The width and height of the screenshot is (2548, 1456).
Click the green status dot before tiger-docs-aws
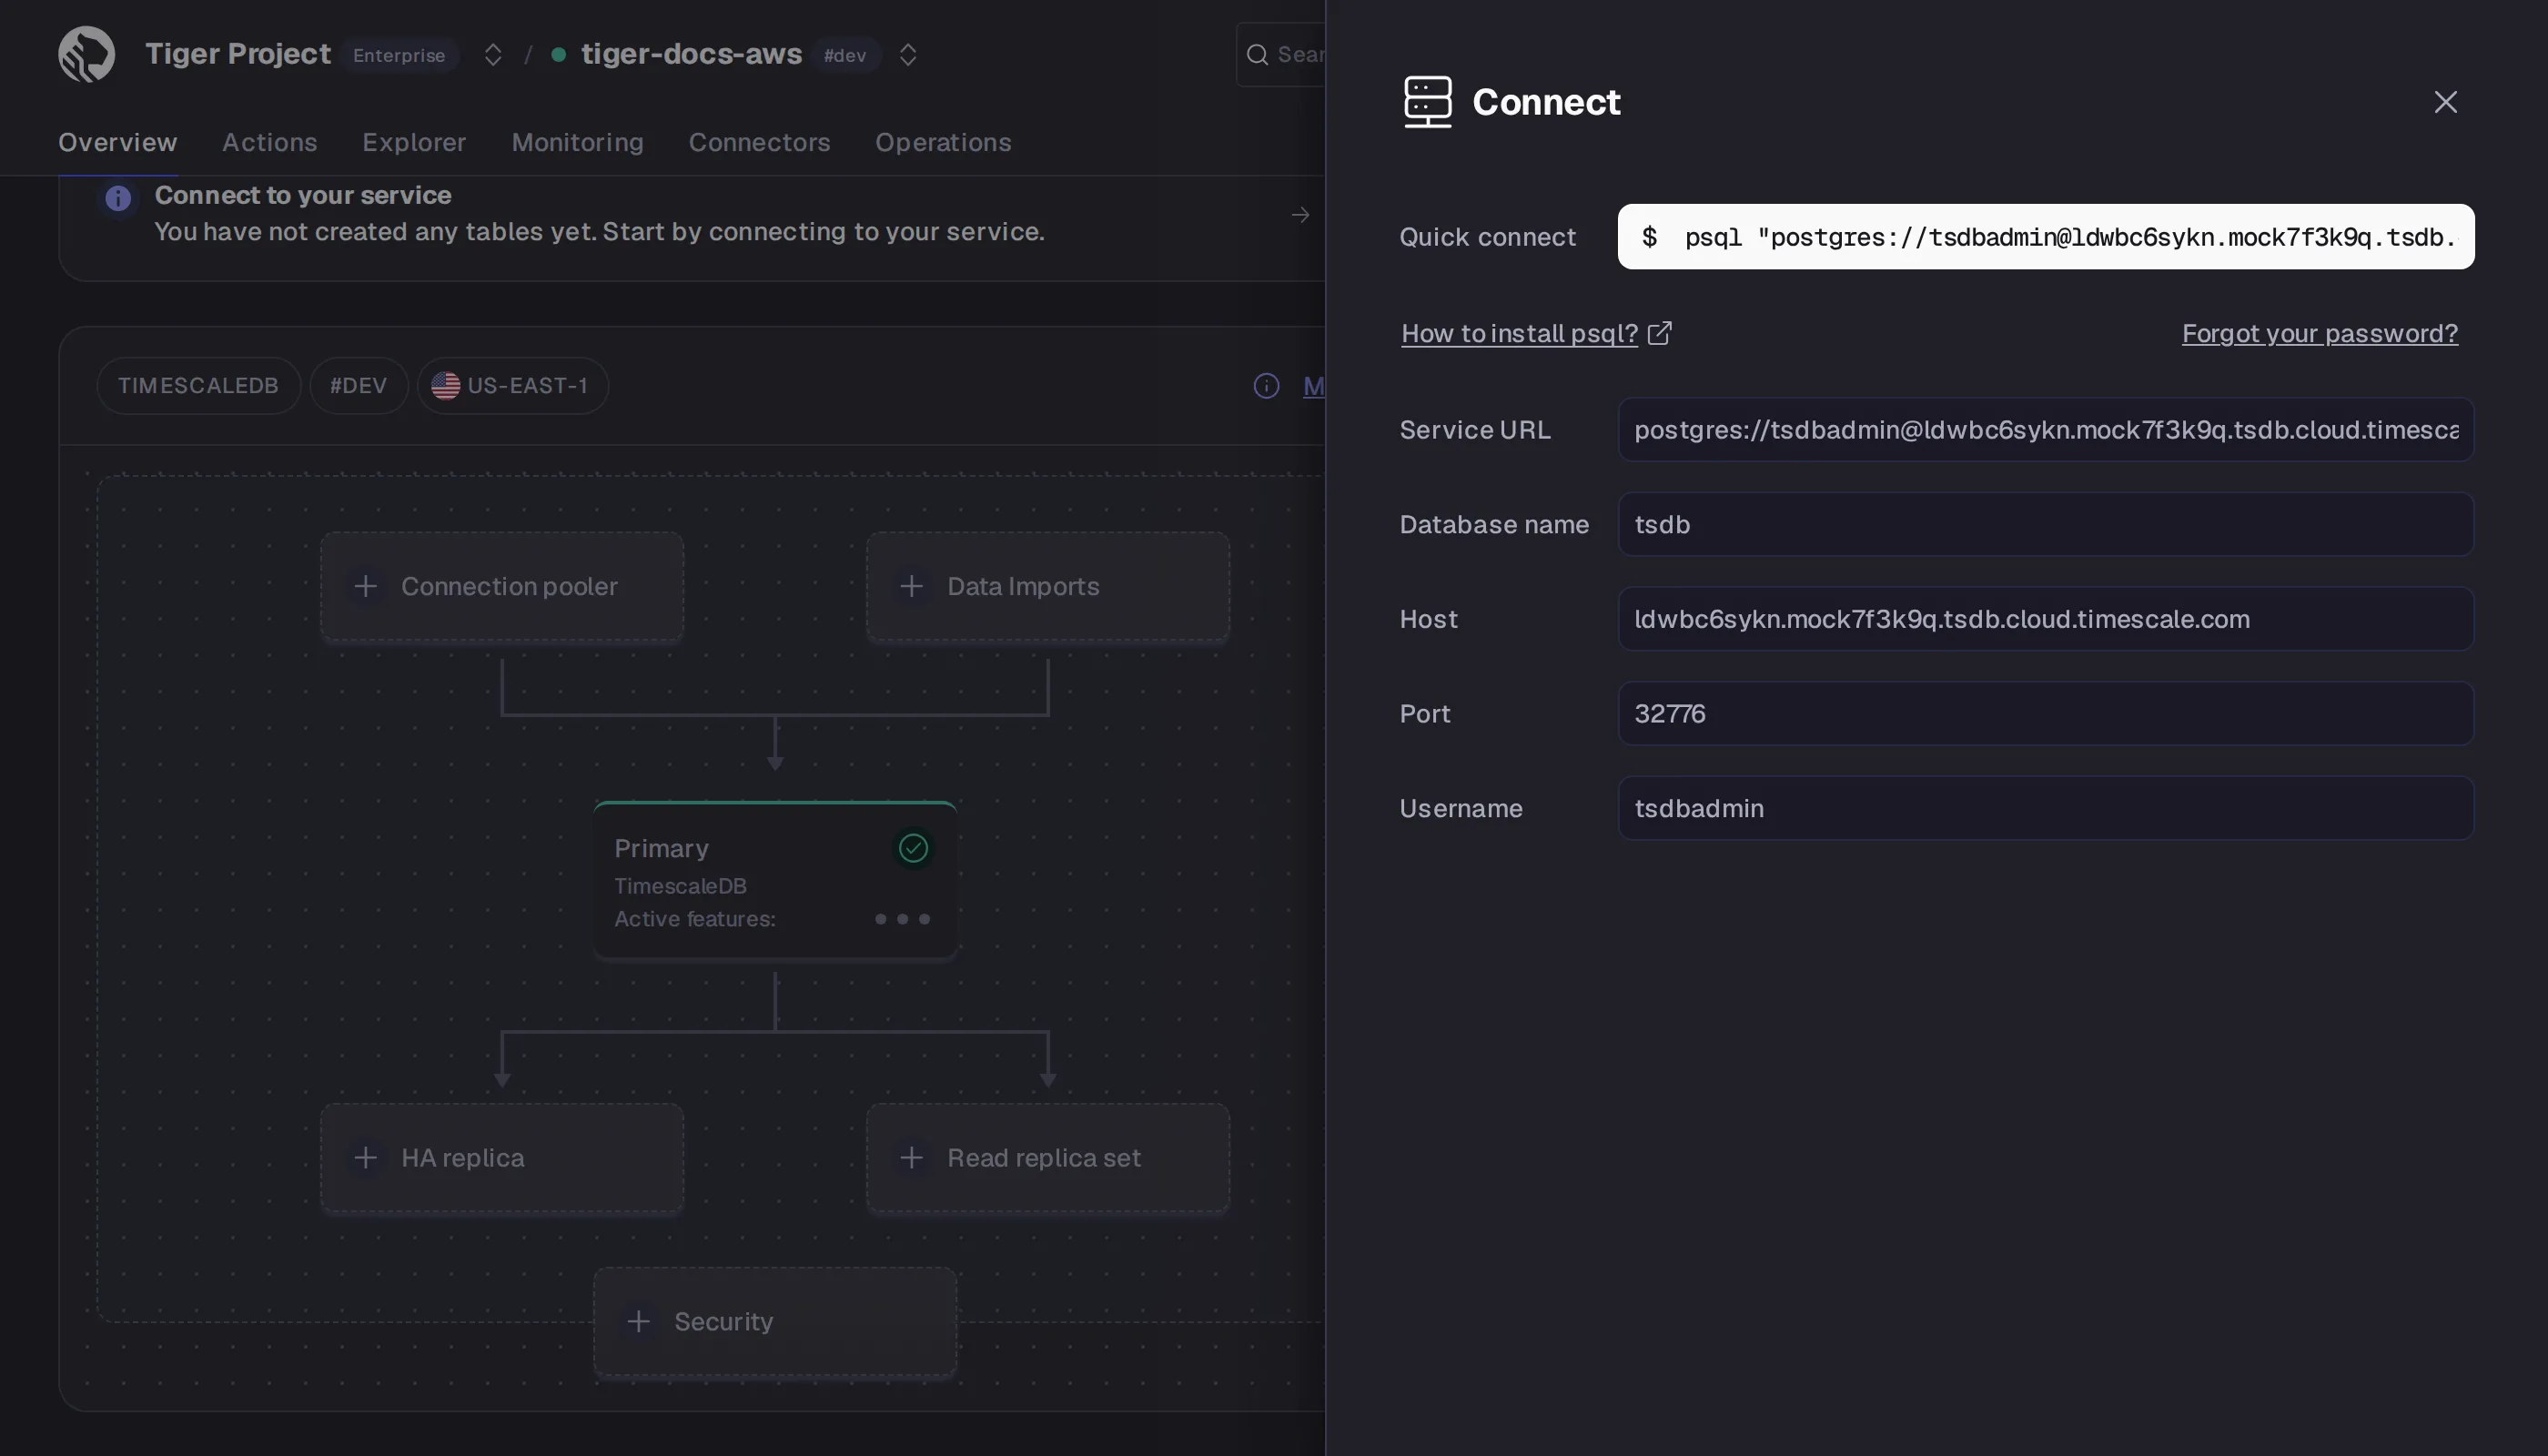click(x=559, y=55)
